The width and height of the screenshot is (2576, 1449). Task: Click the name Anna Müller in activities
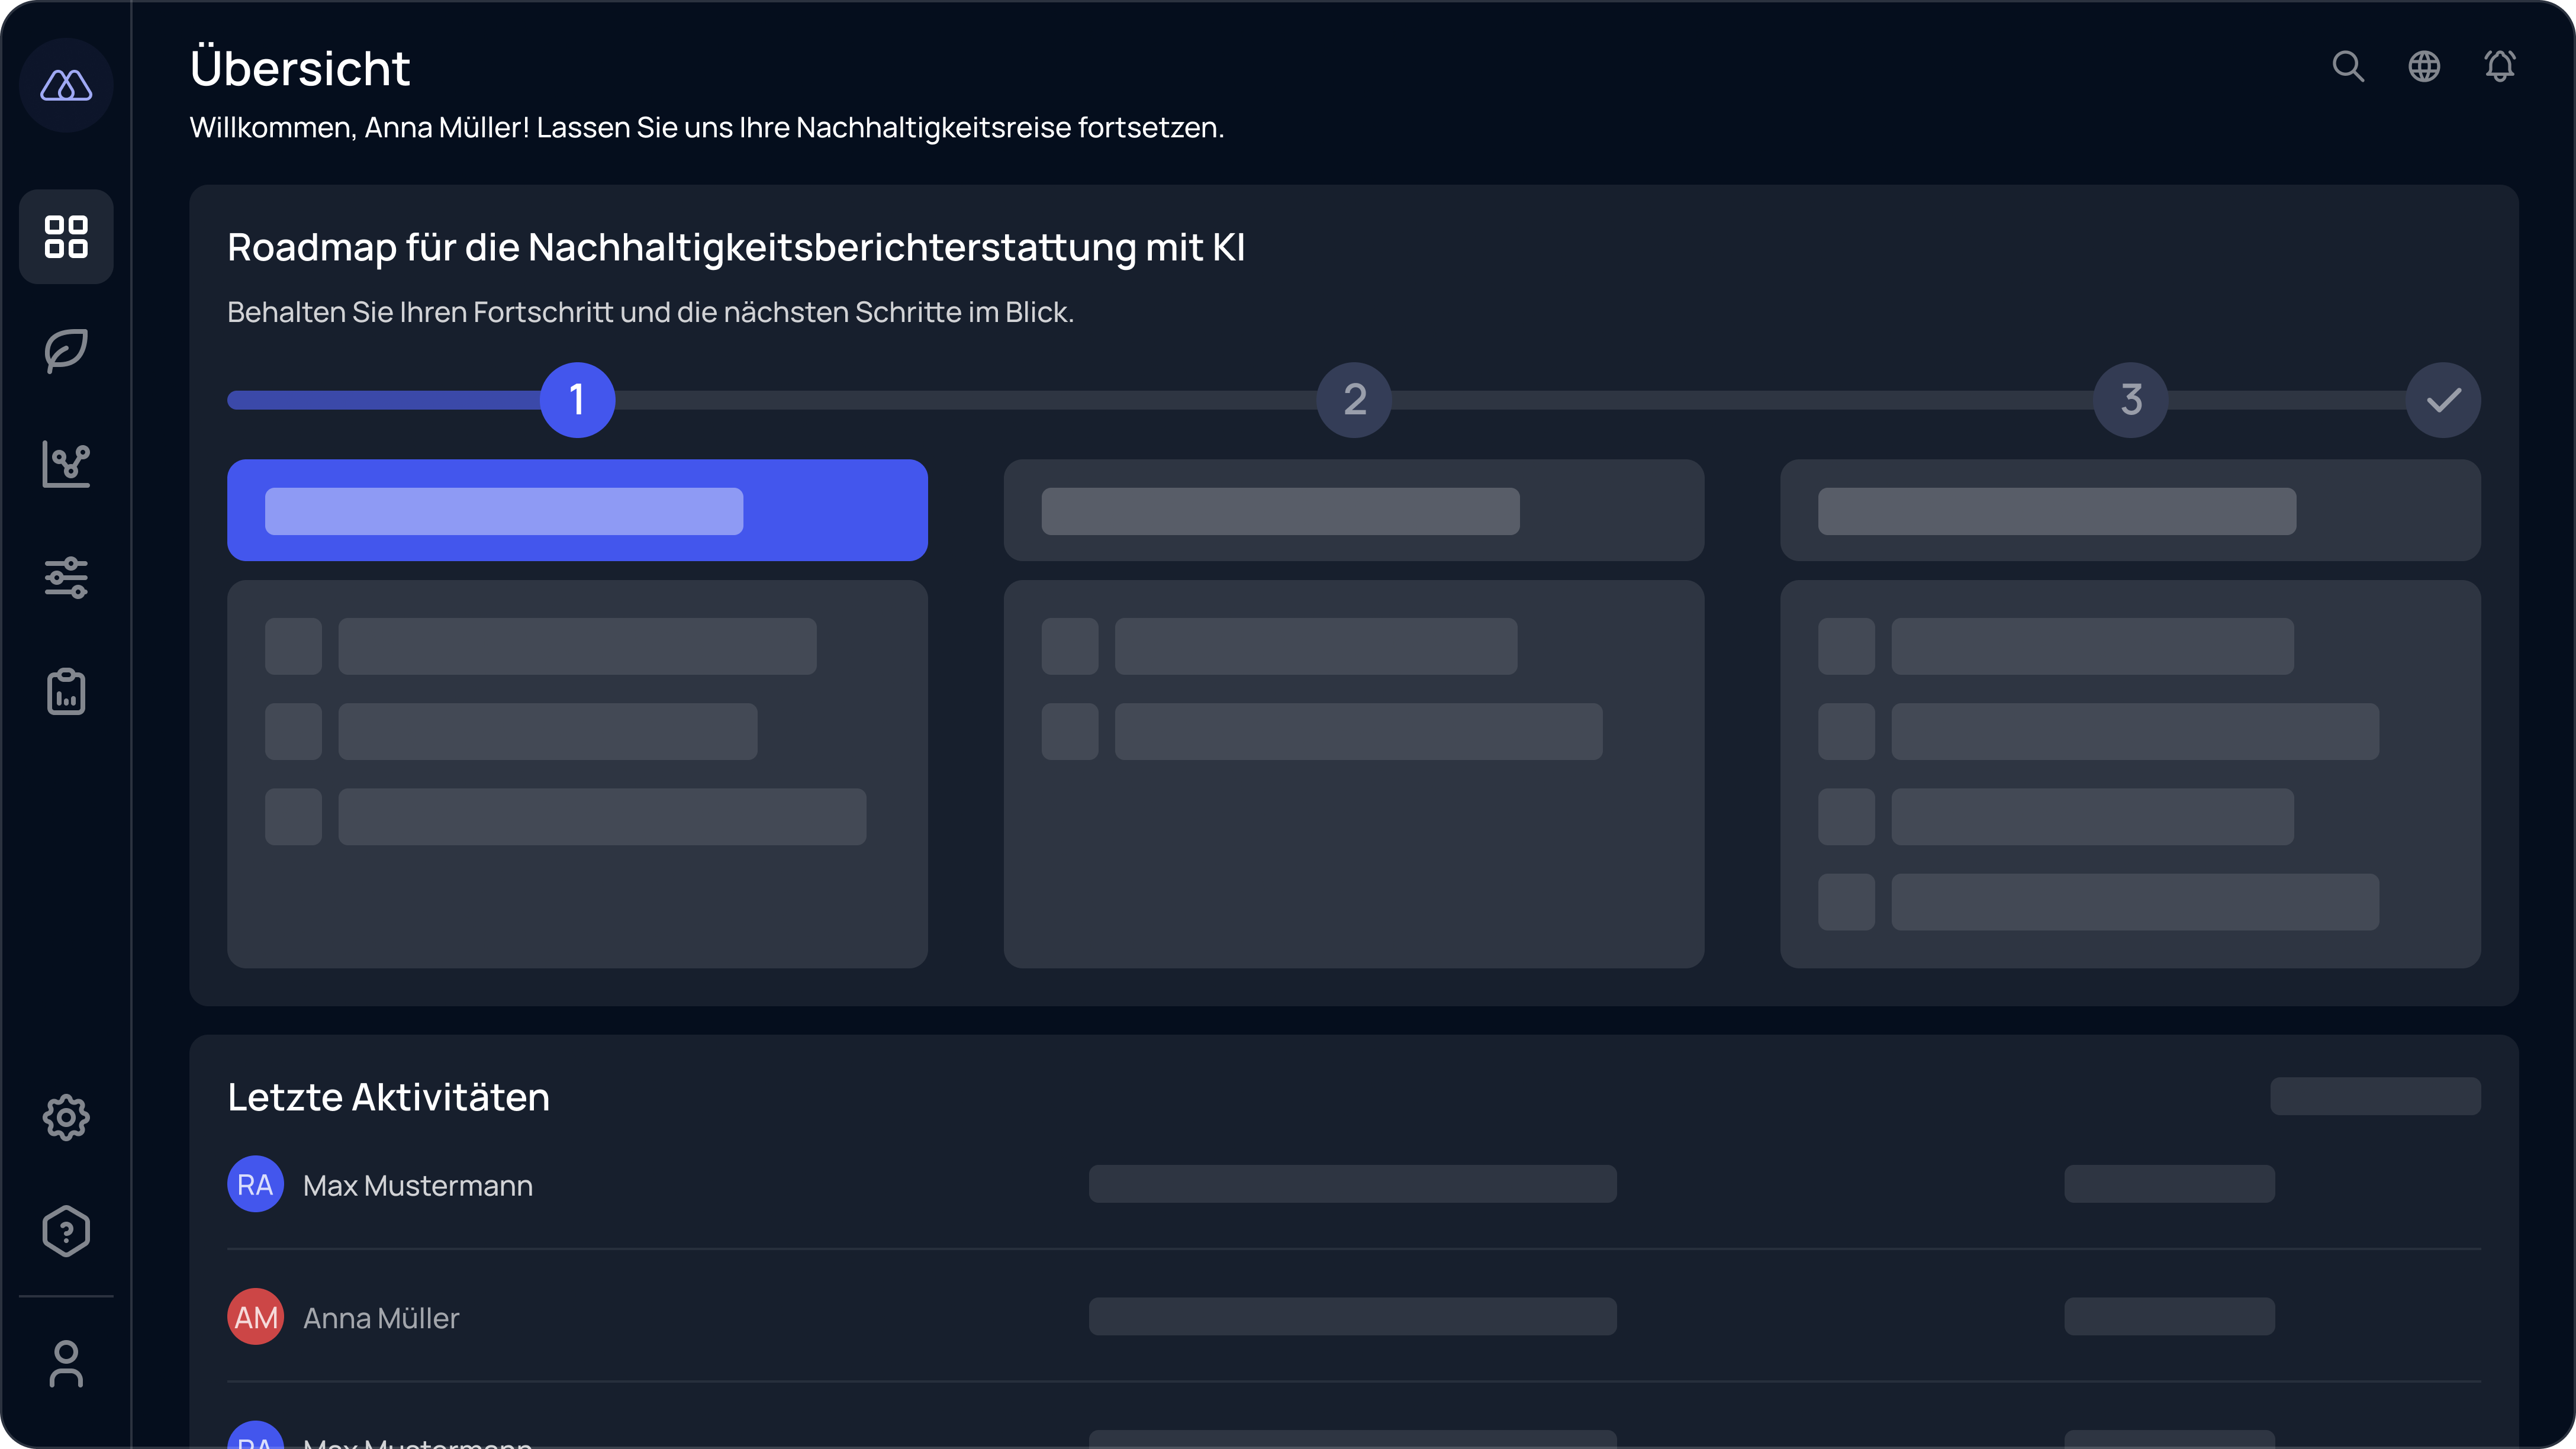381,1318
